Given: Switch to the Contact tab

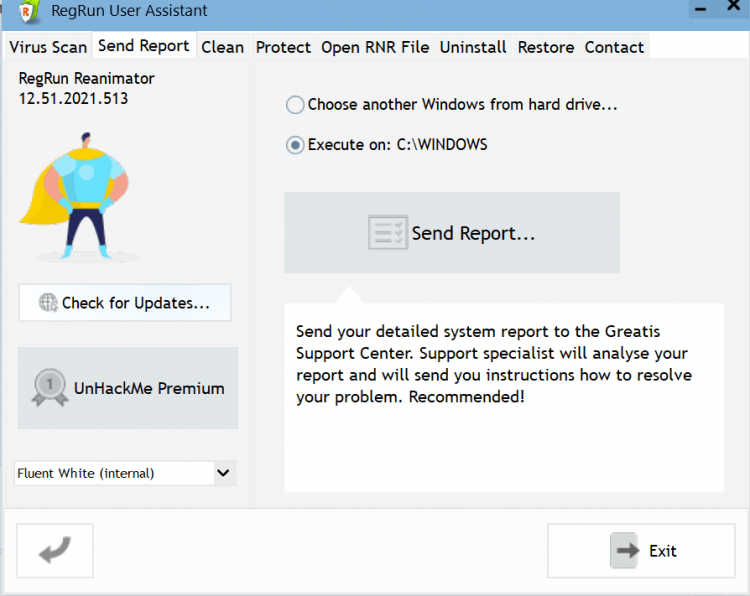Looking at the screenshot, I should pyautogui.click(x=614, y=47).
